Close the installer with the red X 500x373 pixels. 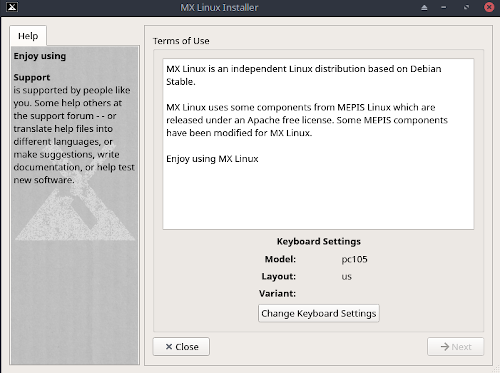click(x=489, y=7)
